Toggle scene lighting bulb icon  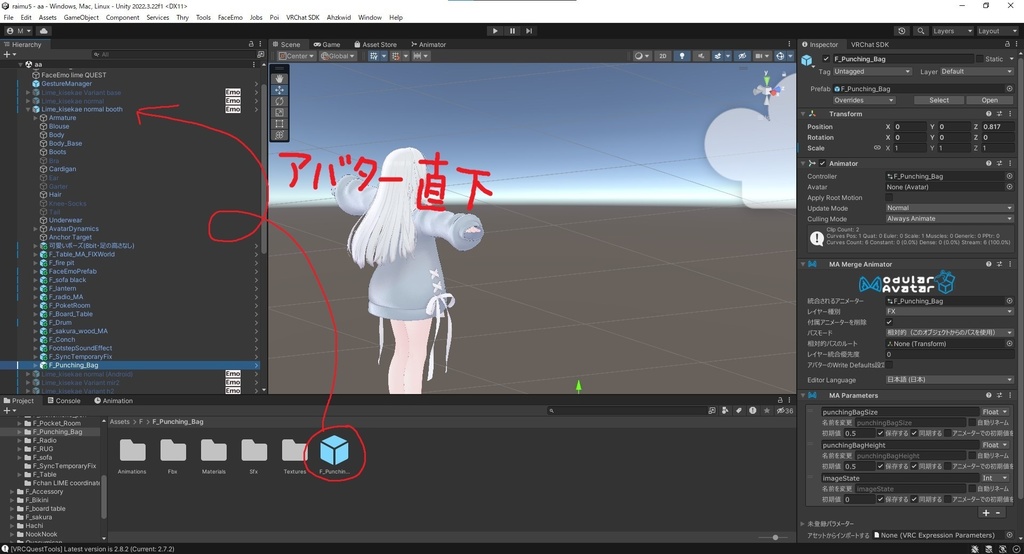point(682,56)
